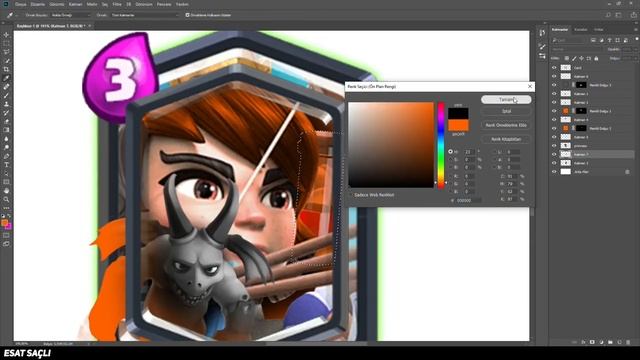Viewport: 640px width, 360px height.
Task: Select the Type tool
Action: tap(6, 164)
